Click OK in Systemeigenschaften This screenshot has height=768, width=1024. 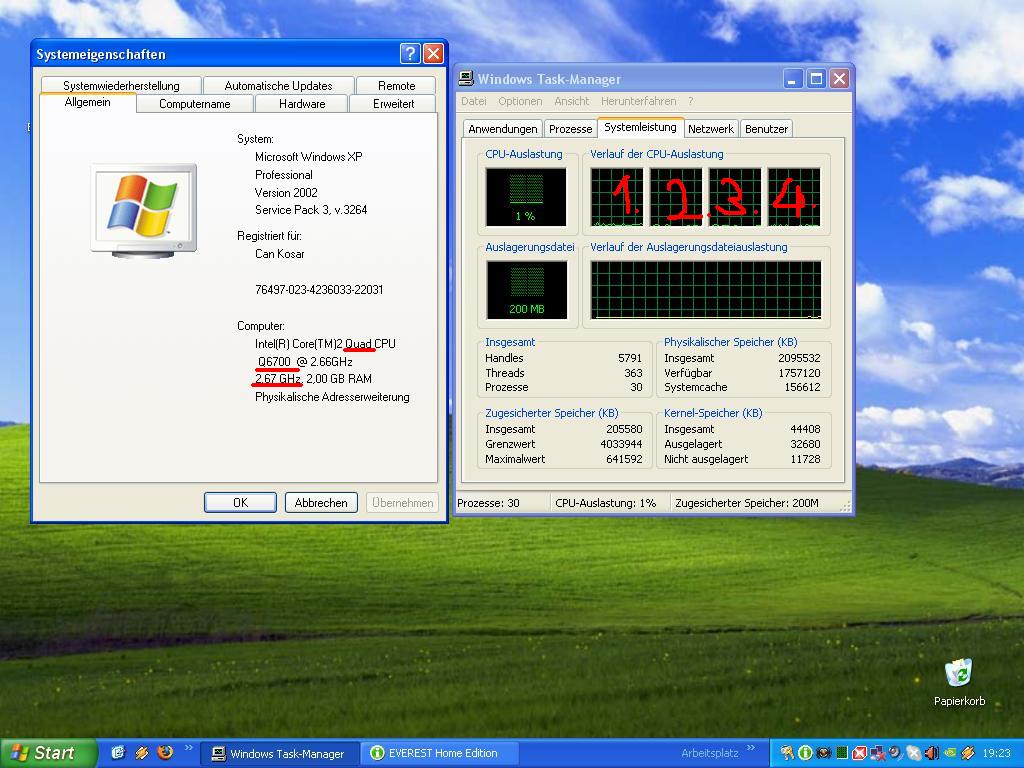coord(240,502)
